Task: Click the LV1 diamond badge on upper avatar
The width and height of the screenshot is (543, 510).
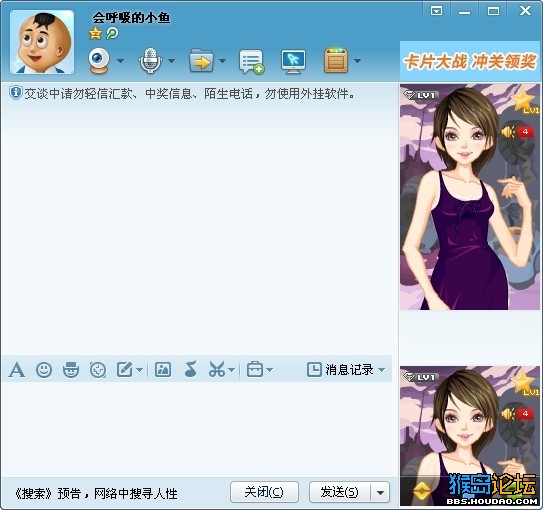Action: tap(421, 95)
